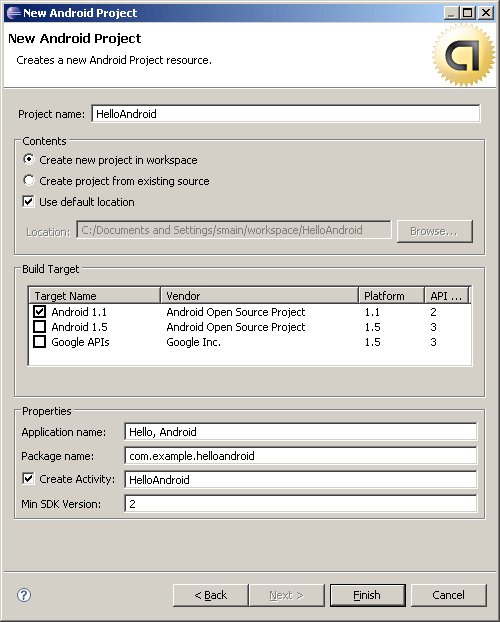Click the Package name field
This screenshot has height=622, width=500.
(301, 456)
